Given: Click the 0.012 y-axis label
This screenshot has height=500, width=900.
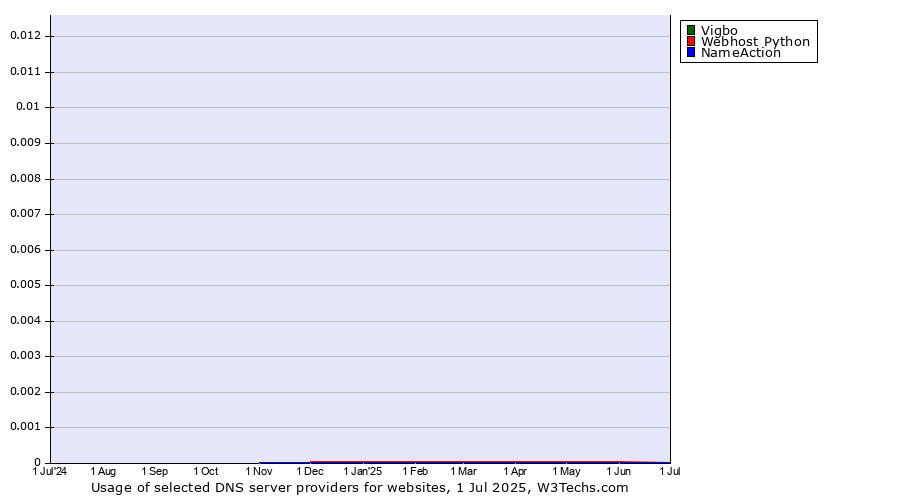Looking at the screenshot, I should tap(26, 36).
